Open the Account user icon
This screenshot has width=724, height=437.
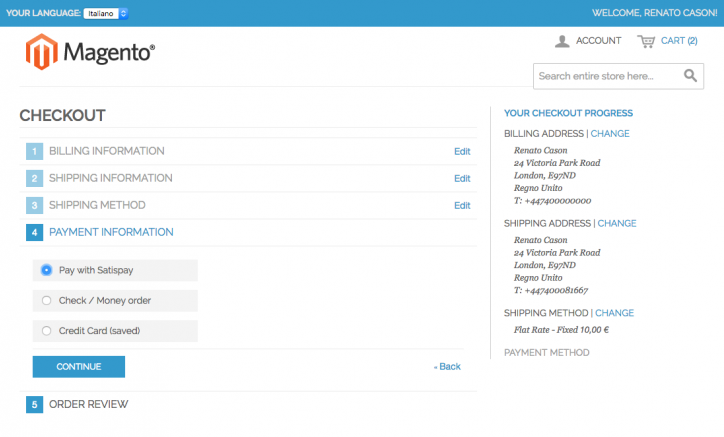point(561,41)
